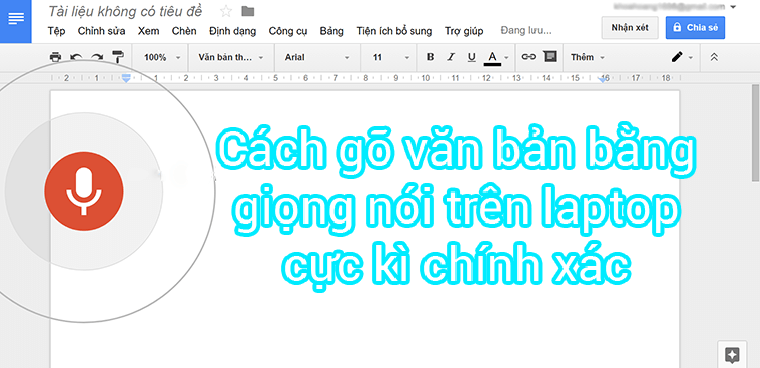Expand the Thêm toolbar menu
Viewport: 760px width, 368px height.
pos(587,57)
